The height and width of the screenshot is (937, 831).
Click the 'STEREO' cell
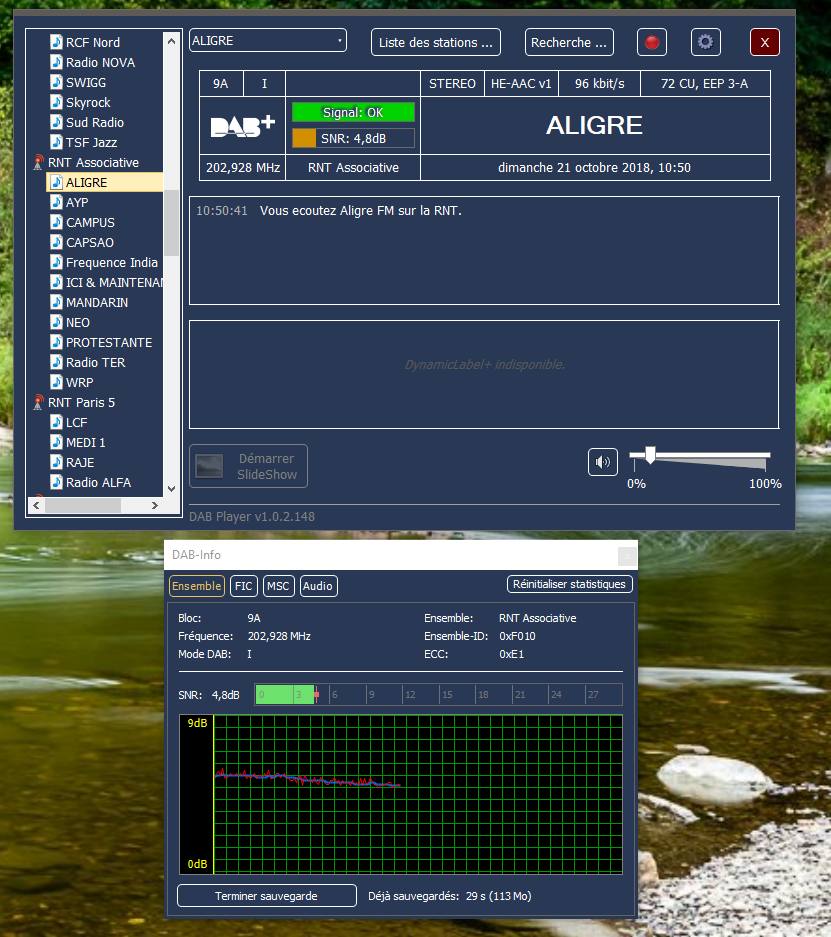[452, 84]
